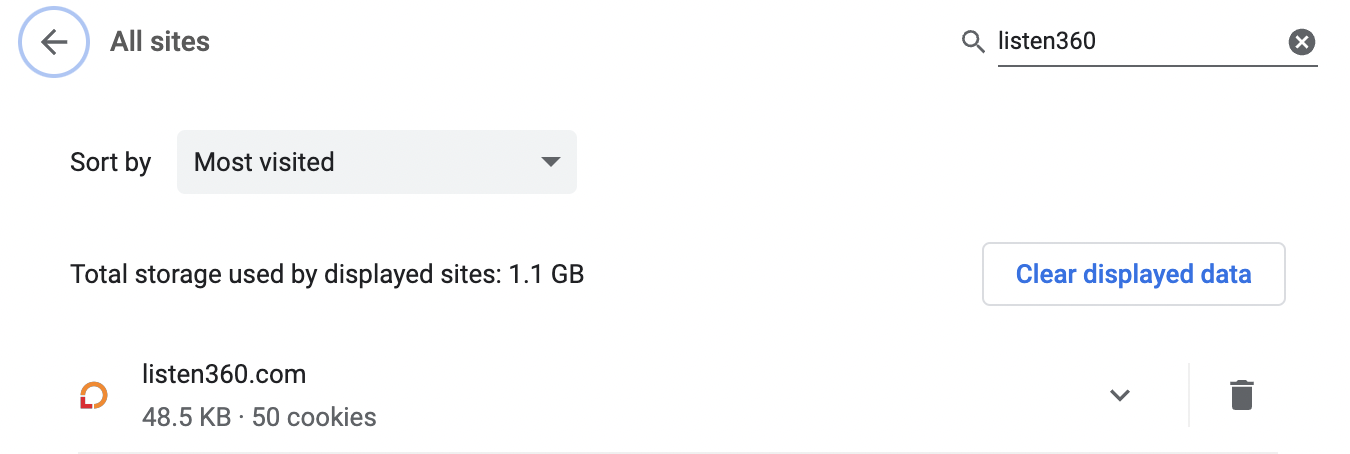
Task: Delete listen360.com data via trash icon
Action: point(1241,395)
